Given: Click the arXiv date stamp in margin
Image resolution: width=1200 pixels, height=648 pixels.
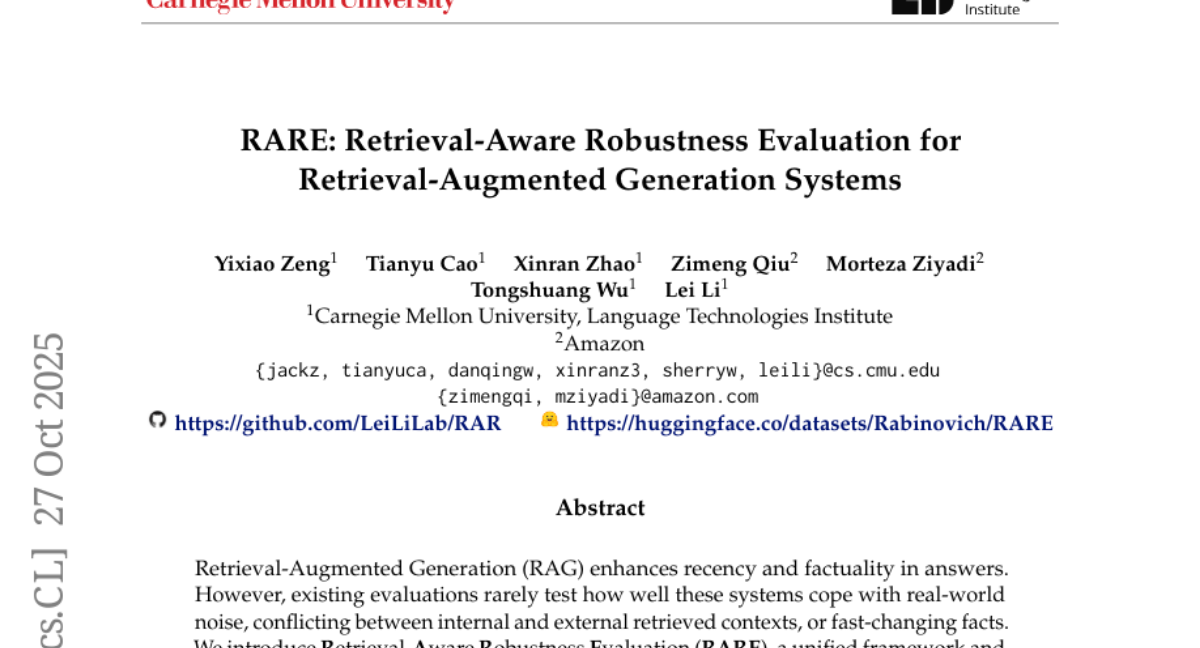Looking at the screenshot, I should 50,428.
